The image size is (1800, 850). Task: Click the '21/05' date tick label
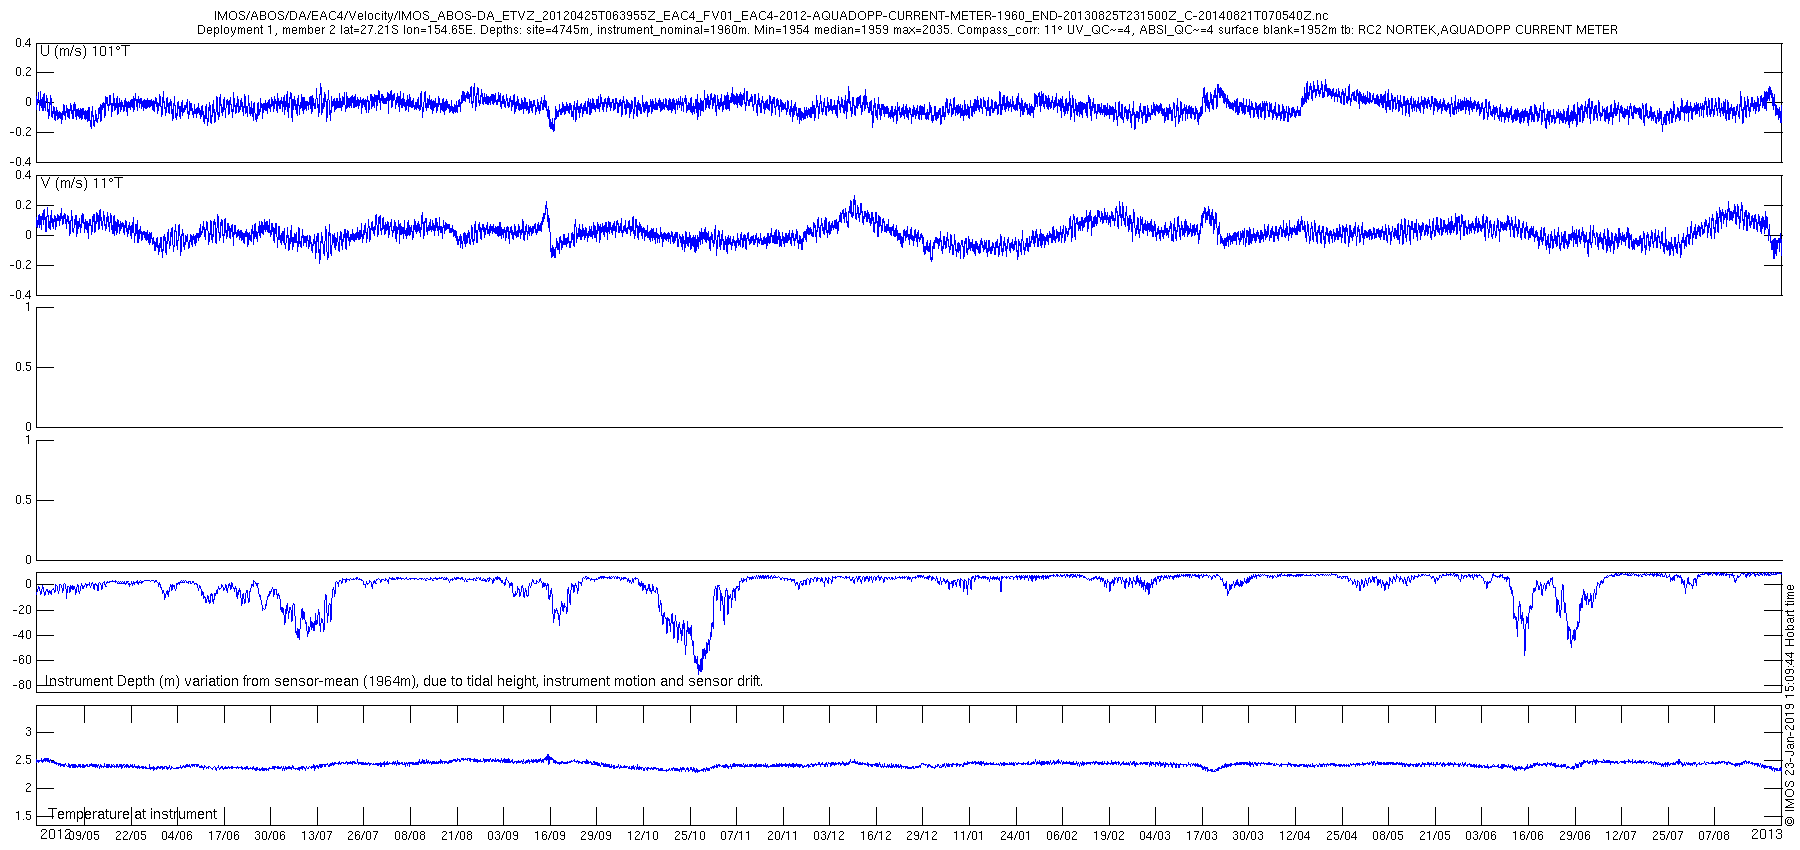coord(1435,836)
